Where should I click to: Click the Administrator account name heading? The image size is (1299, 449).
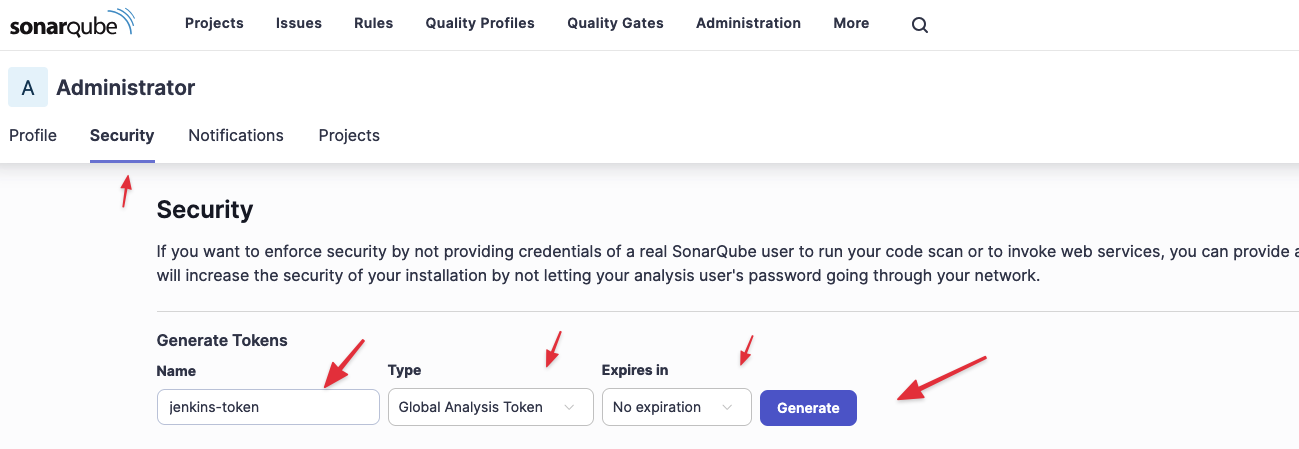(x=126, y=88)
